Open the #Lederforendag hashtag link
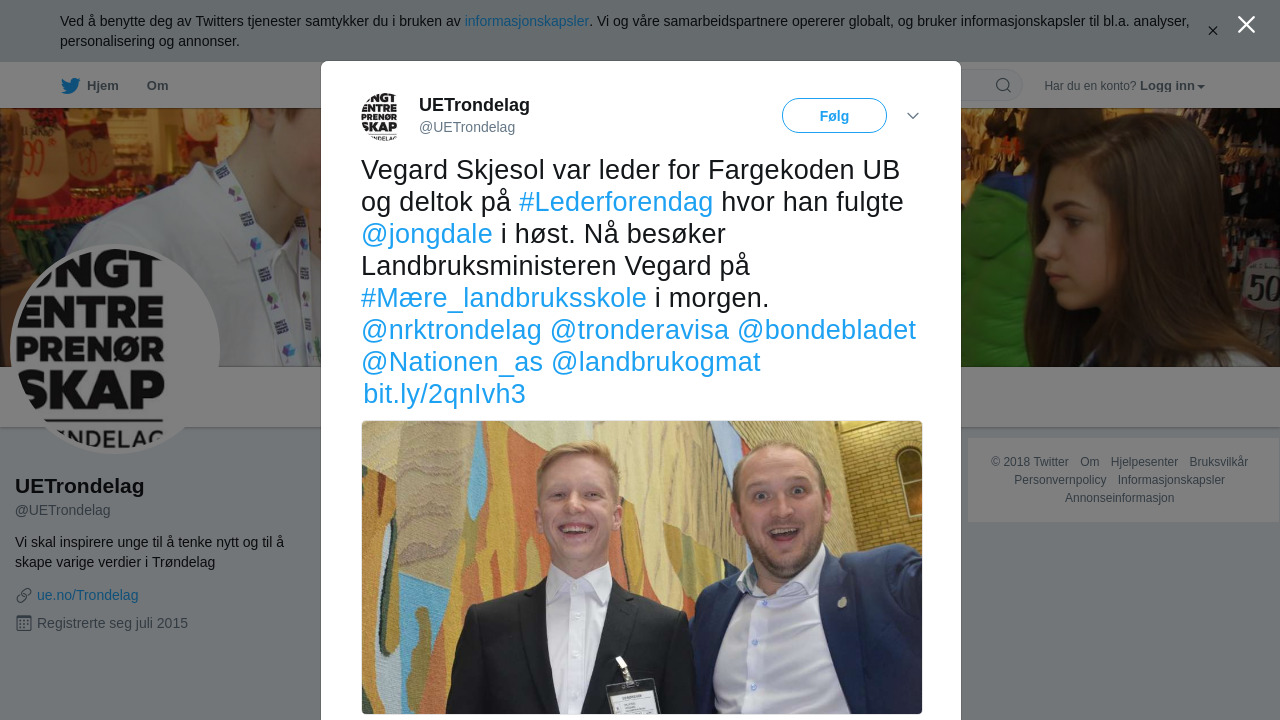The height and width of the screenshot is (720, 1280). [x=616, y=202]
